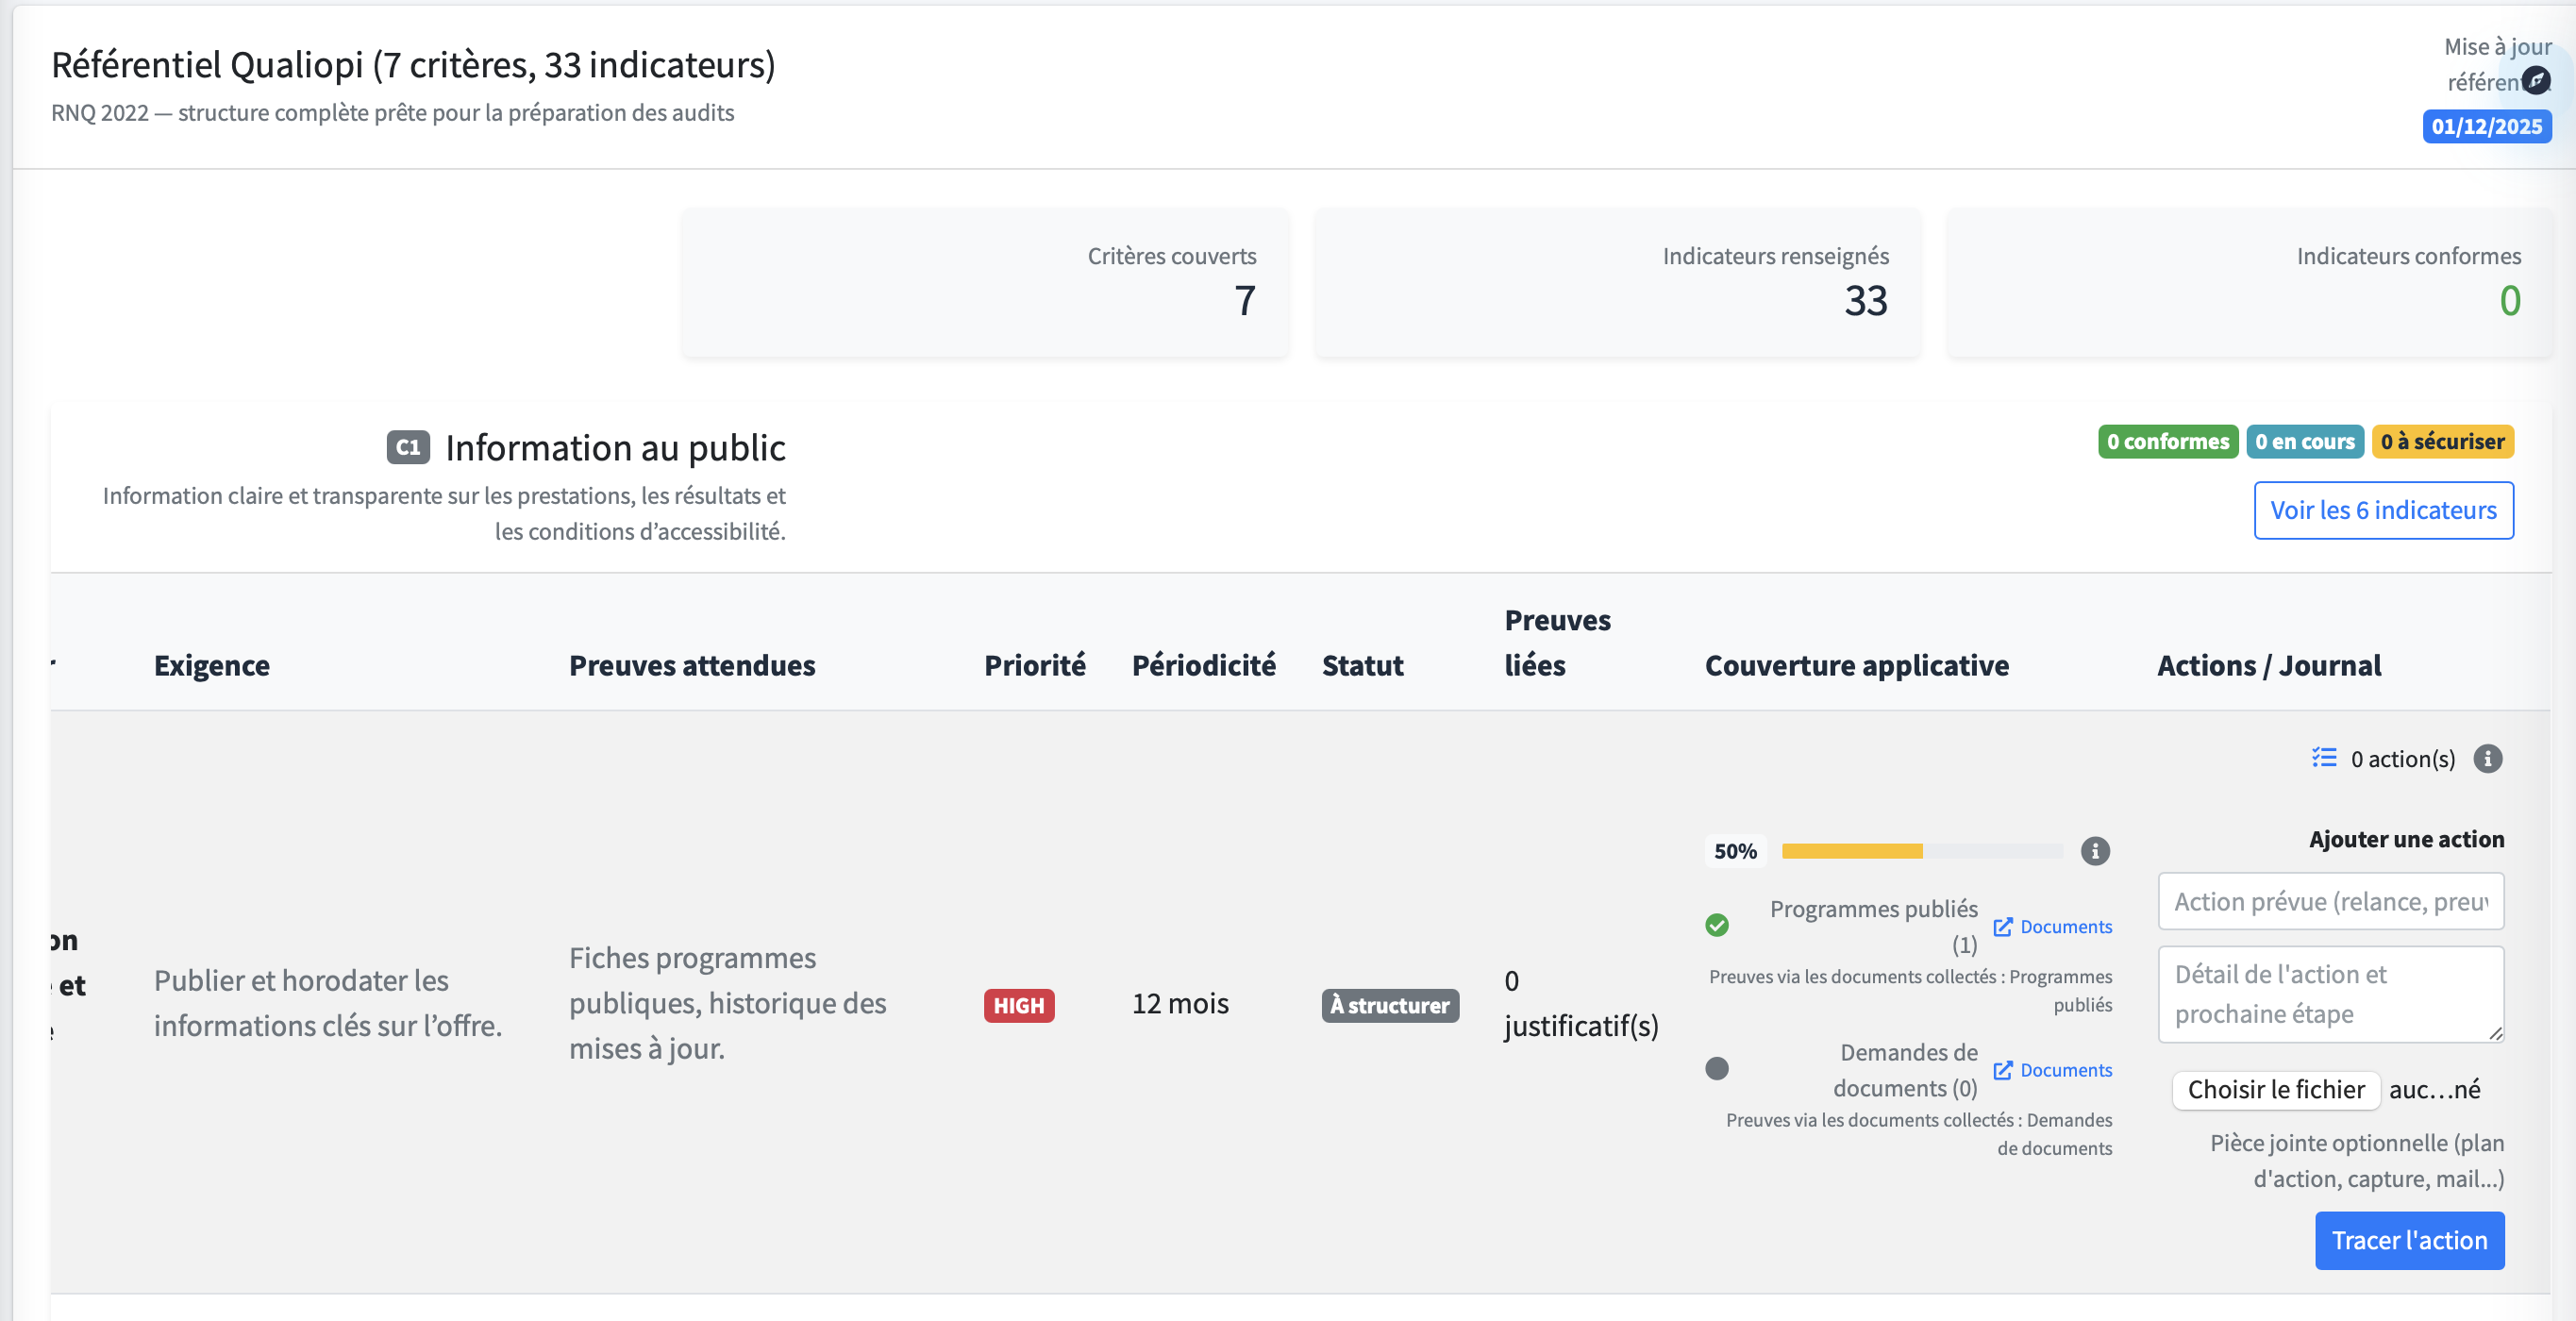Screen dimensions: 2576x1321
Task: Select the checklist icon beside 0 action(s)
Action: (2325, 758)
